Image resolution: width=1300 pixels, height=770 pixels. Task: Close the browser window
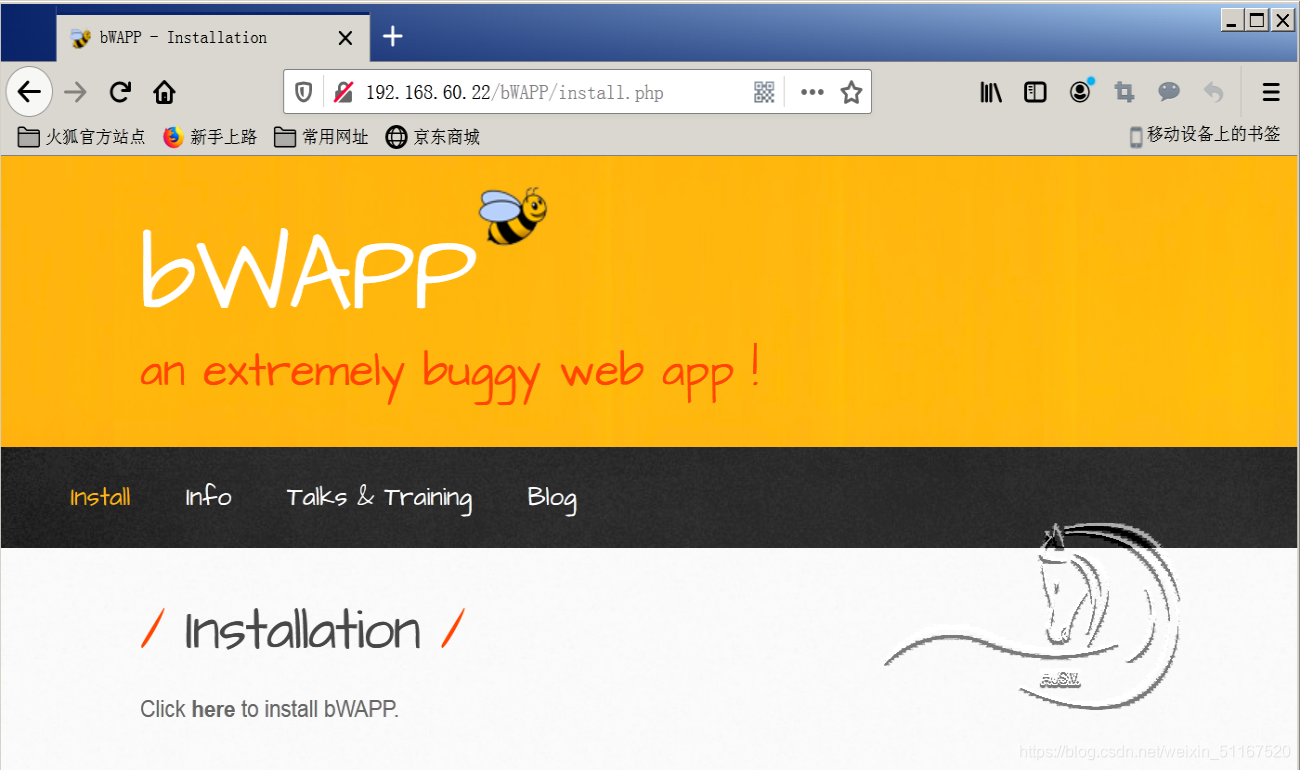[x=1282, y=19]
